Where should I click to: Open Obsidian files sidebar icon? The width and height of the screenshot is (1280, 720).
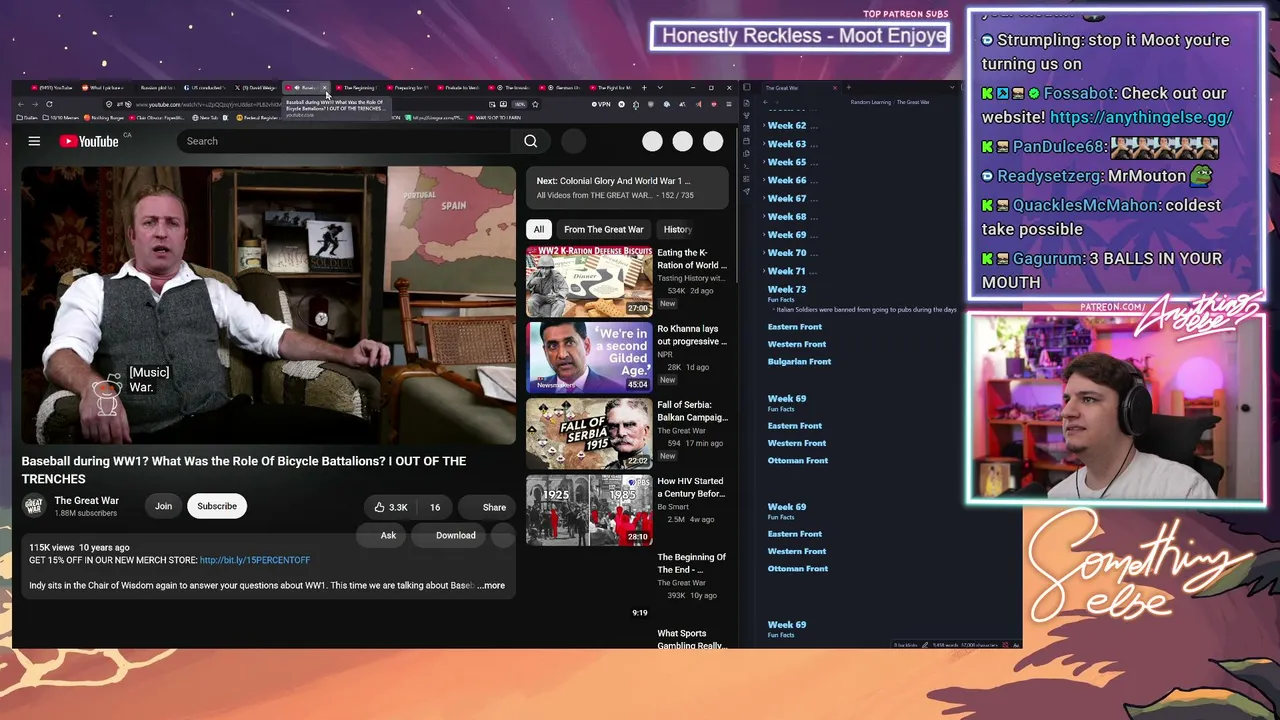(x=746, y=102)
